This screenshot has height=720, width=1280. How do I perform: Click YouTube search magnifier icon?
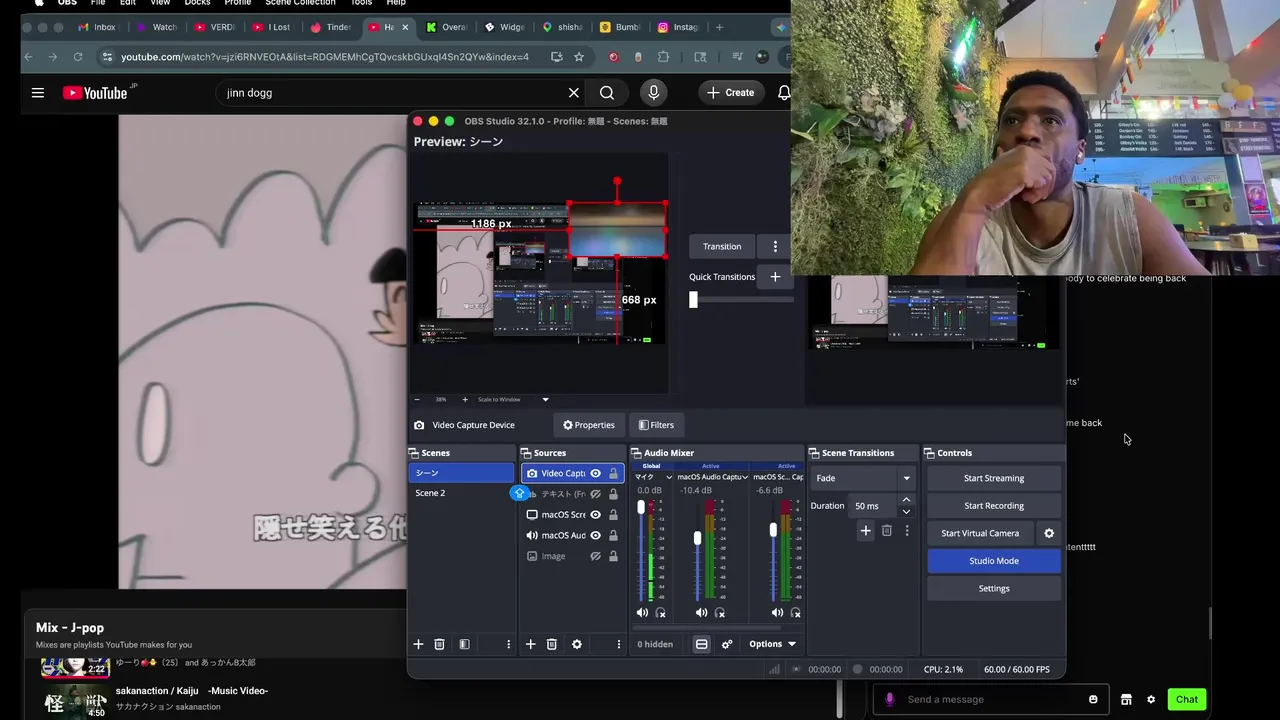607,92
